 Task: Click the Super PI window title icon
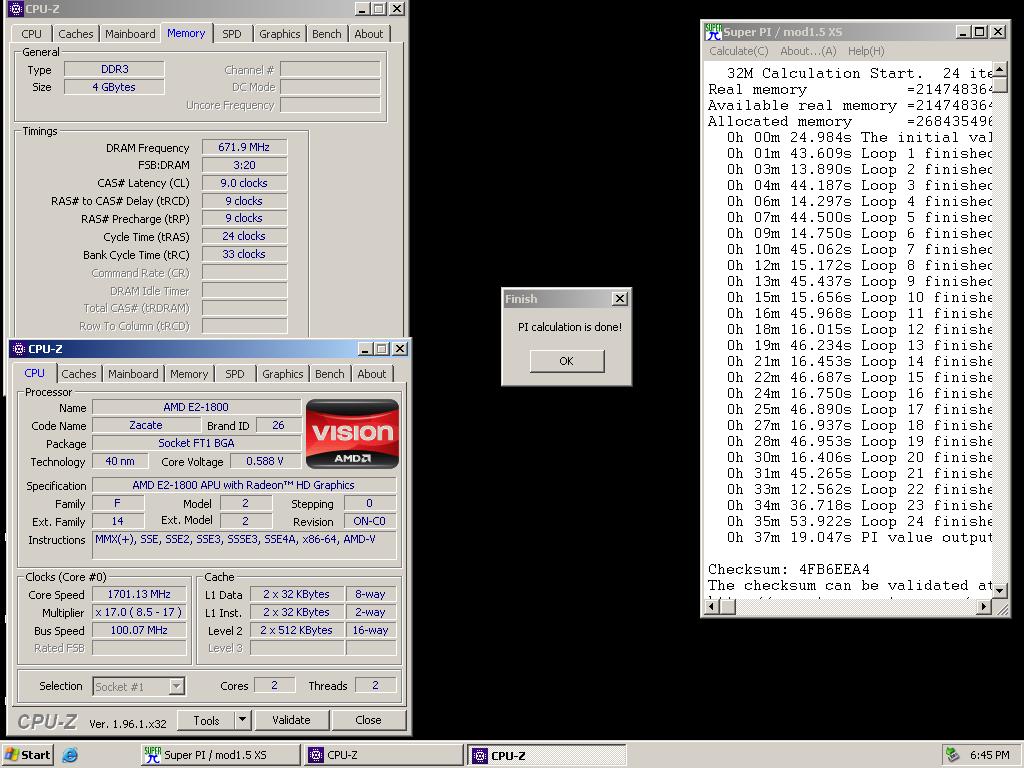(713, 31)
